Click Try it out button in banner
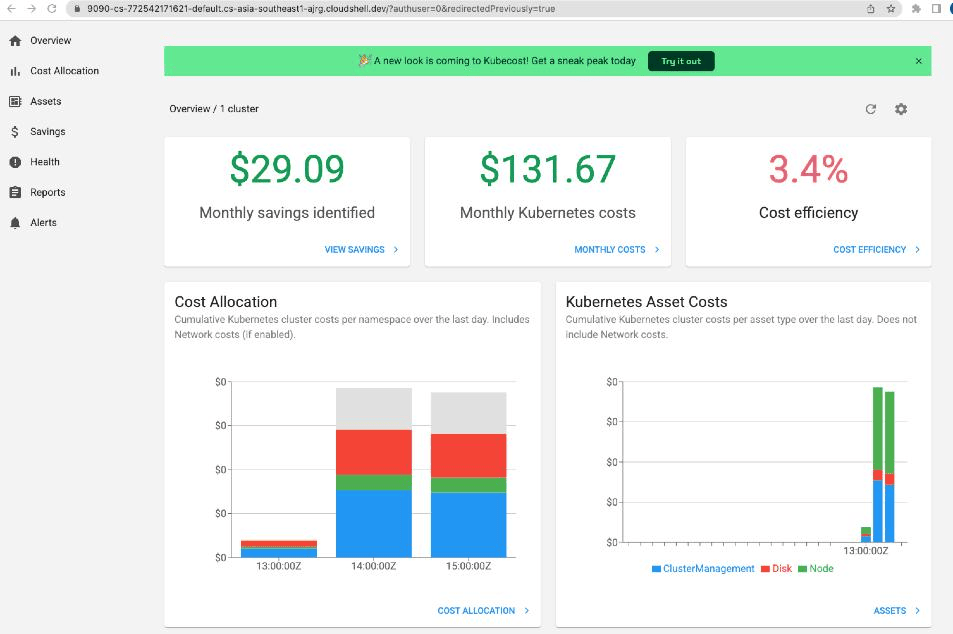Viewport: 953px width, 634px height. pos(681,61)
